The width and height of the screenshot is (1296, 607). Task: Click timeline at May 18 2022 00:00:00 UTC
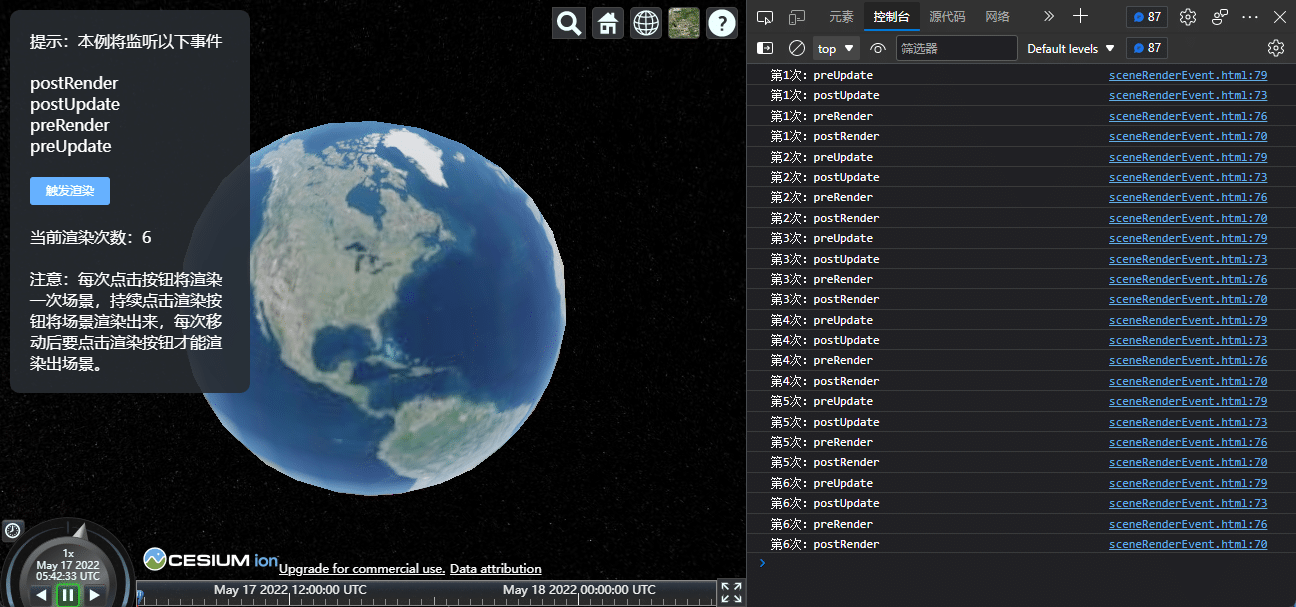click(579, 590)
